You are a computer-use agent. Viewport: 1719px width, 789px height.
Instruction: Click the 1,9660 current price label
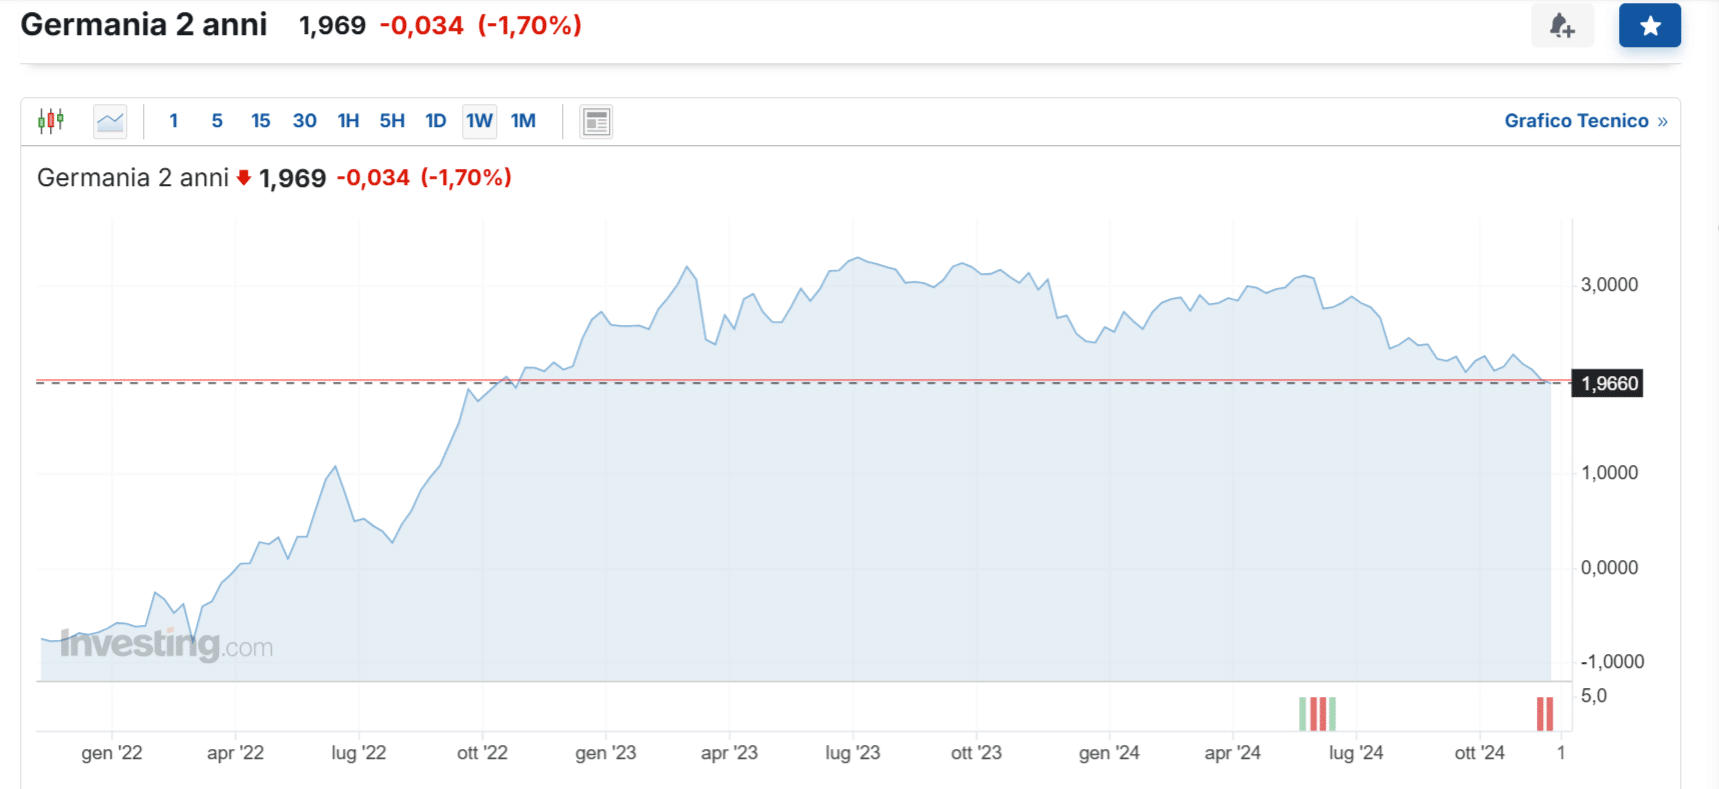[1608, 384]
